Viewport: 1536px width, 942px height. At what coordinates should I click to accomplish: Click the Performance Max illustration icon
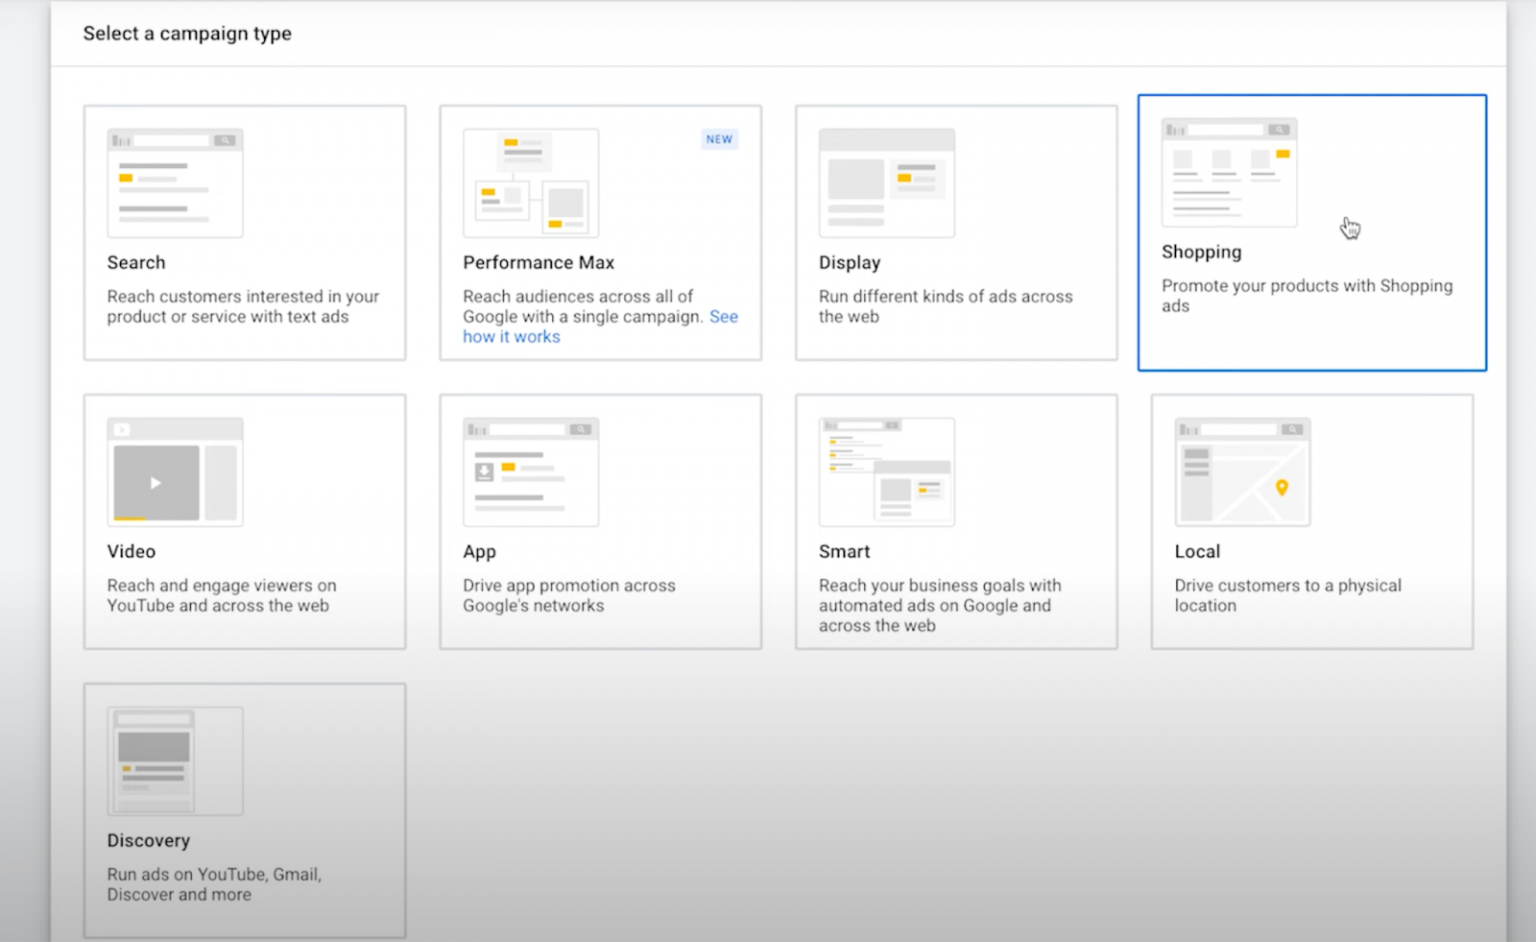pos(531,183)
